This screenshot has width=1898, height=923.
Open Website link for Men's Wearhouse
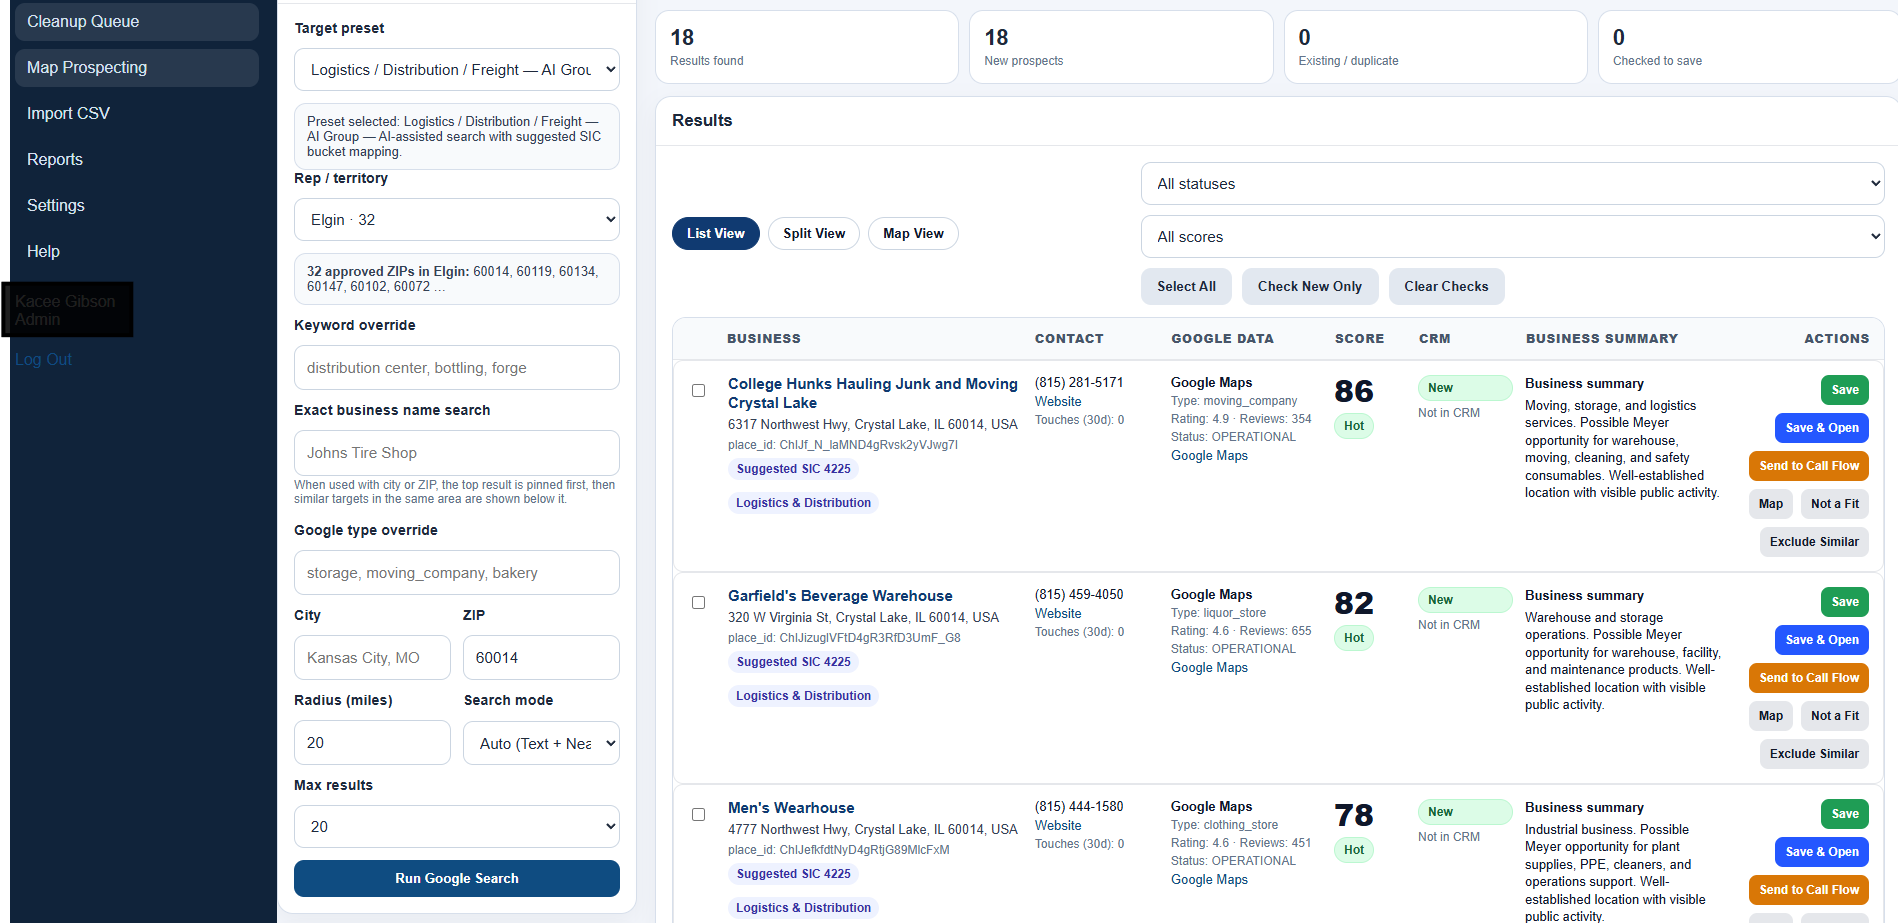click(1058, 826)
